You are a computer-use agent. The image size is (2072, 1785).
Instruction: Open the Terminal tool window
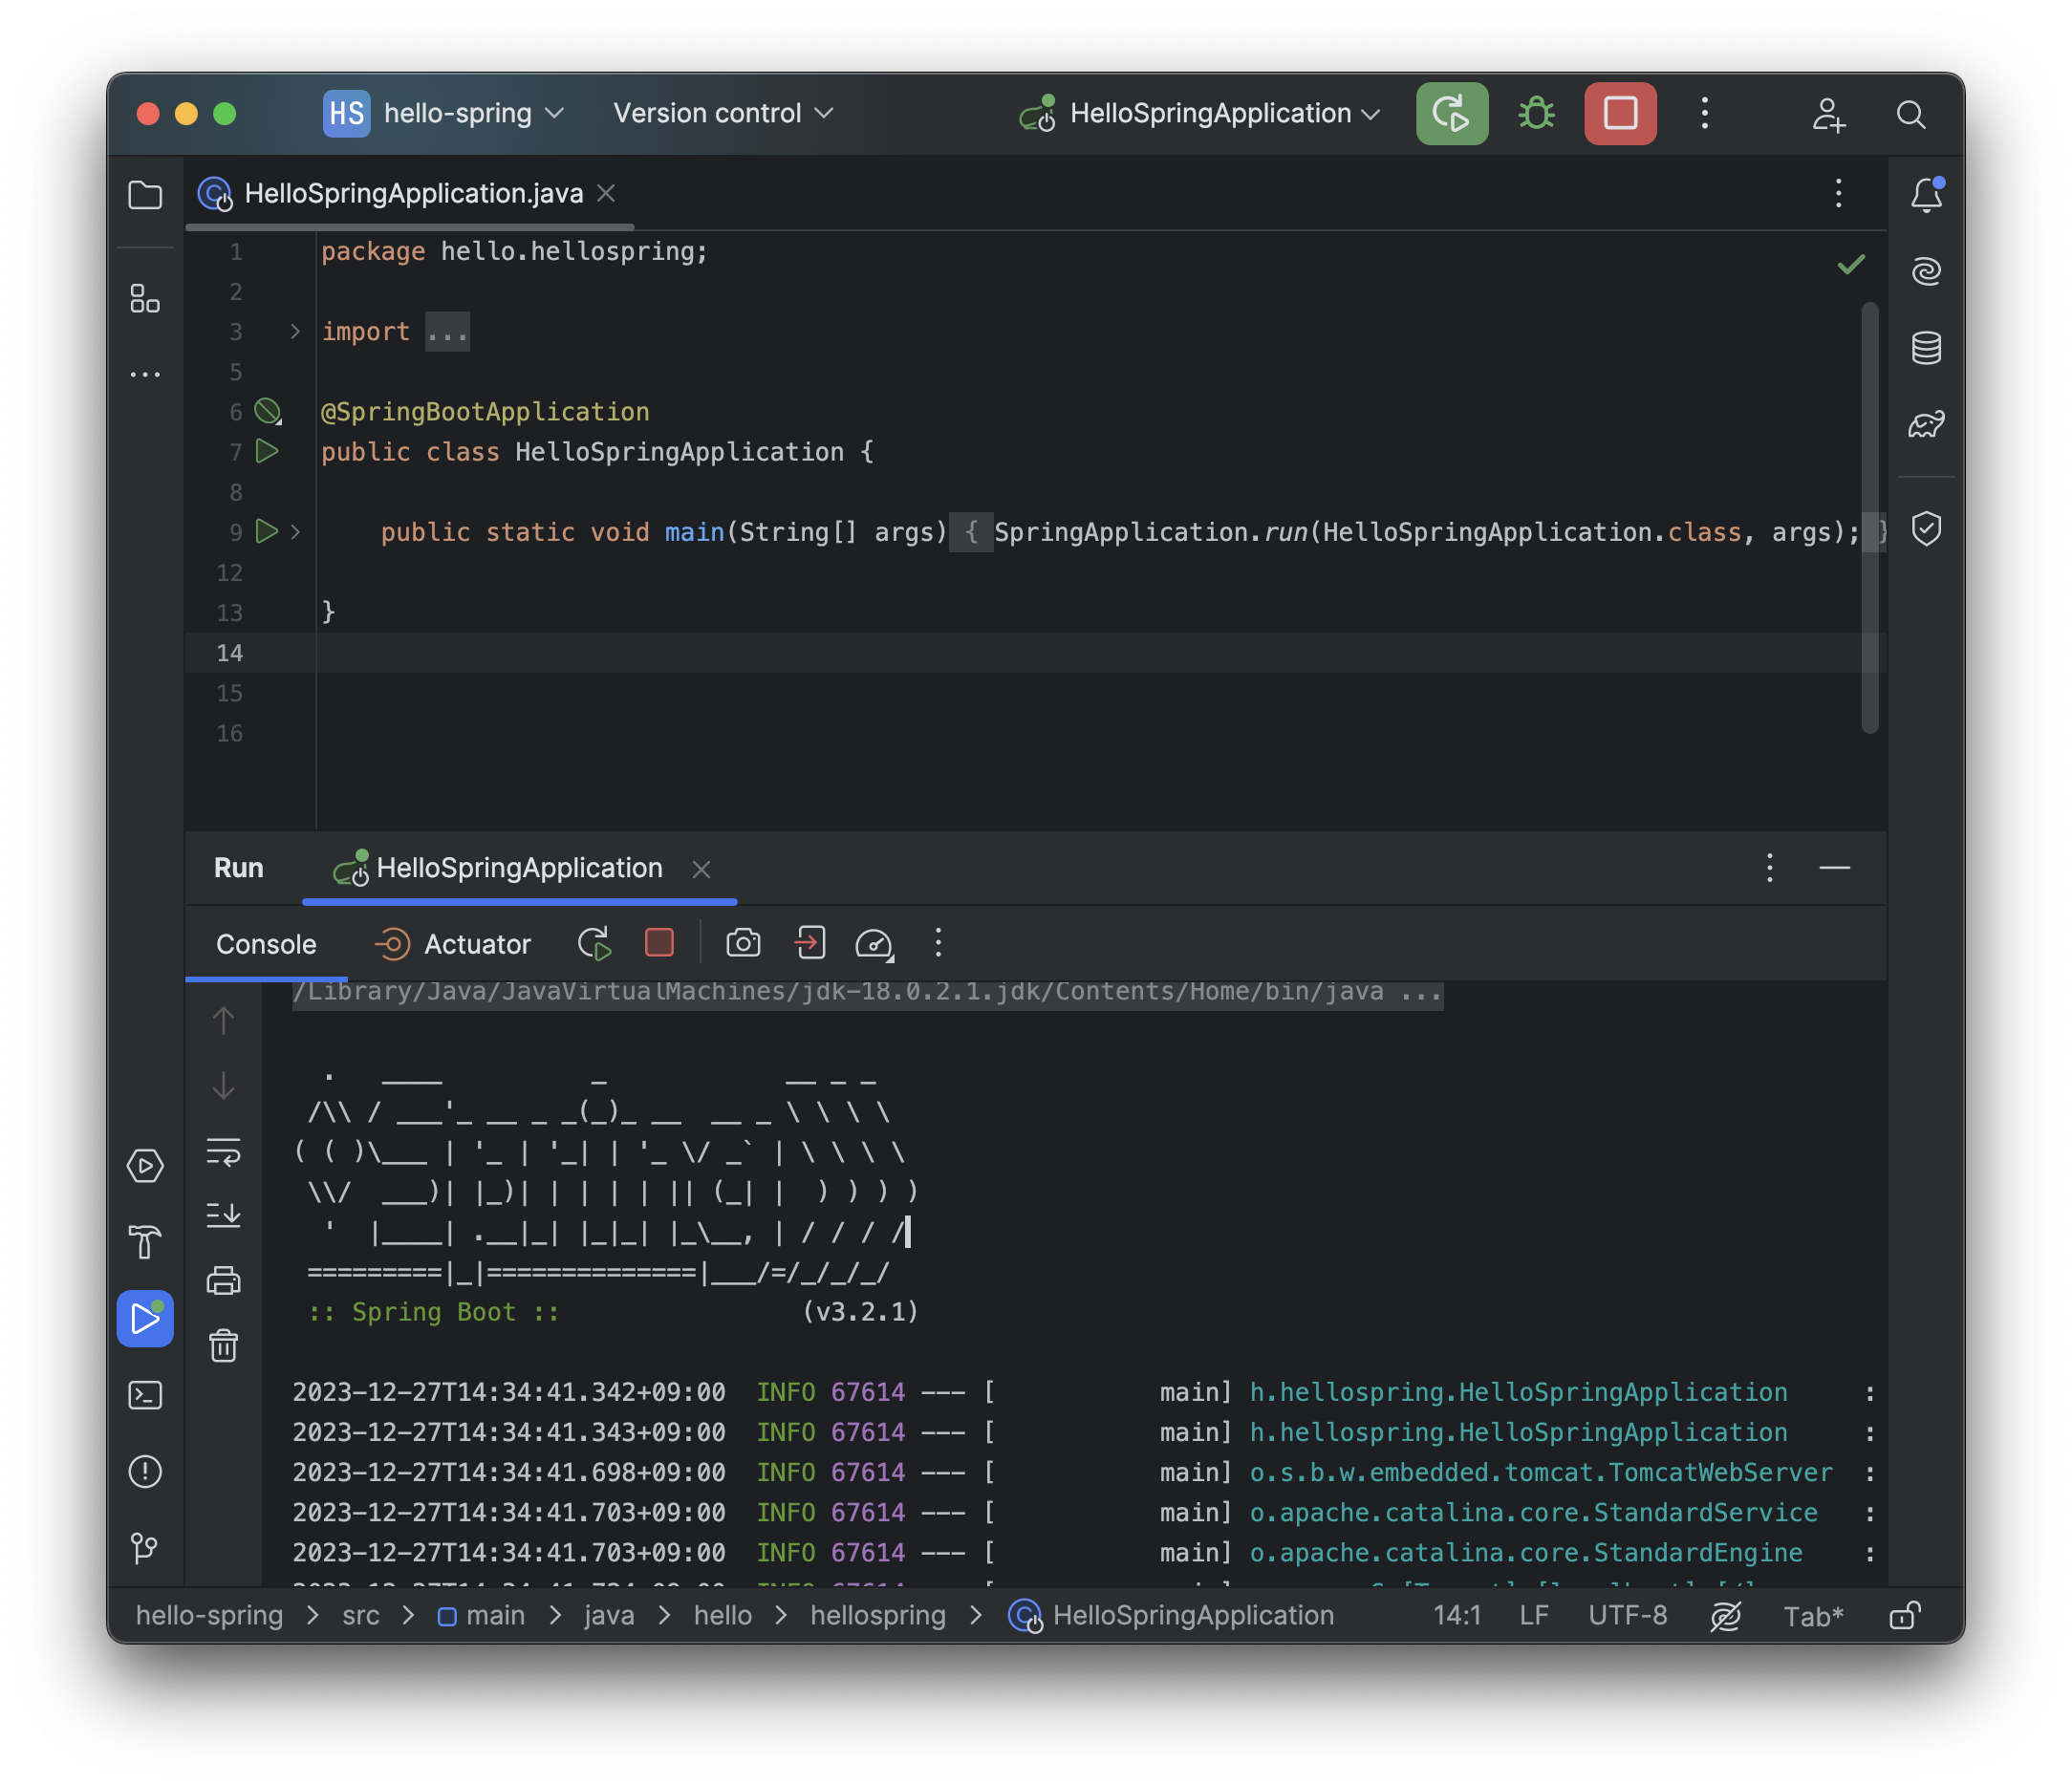pyautogui.click(x=145, y=1395)
